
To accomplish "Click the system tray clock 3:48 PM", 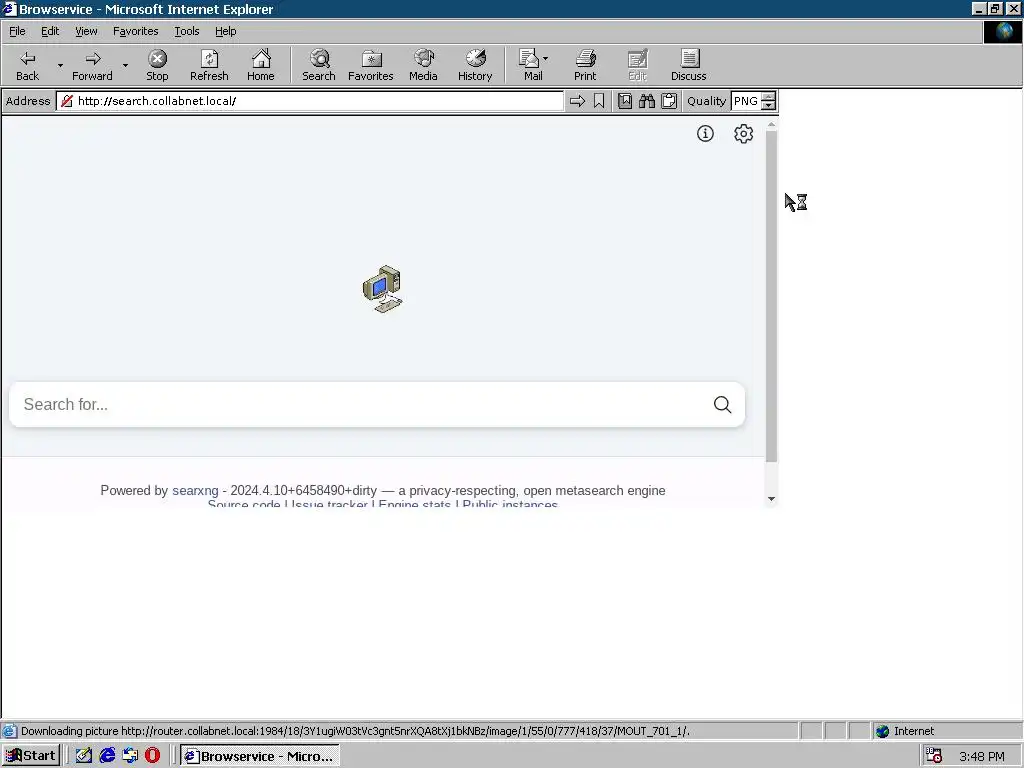I will pyautogui.click(x=982, y=757).
